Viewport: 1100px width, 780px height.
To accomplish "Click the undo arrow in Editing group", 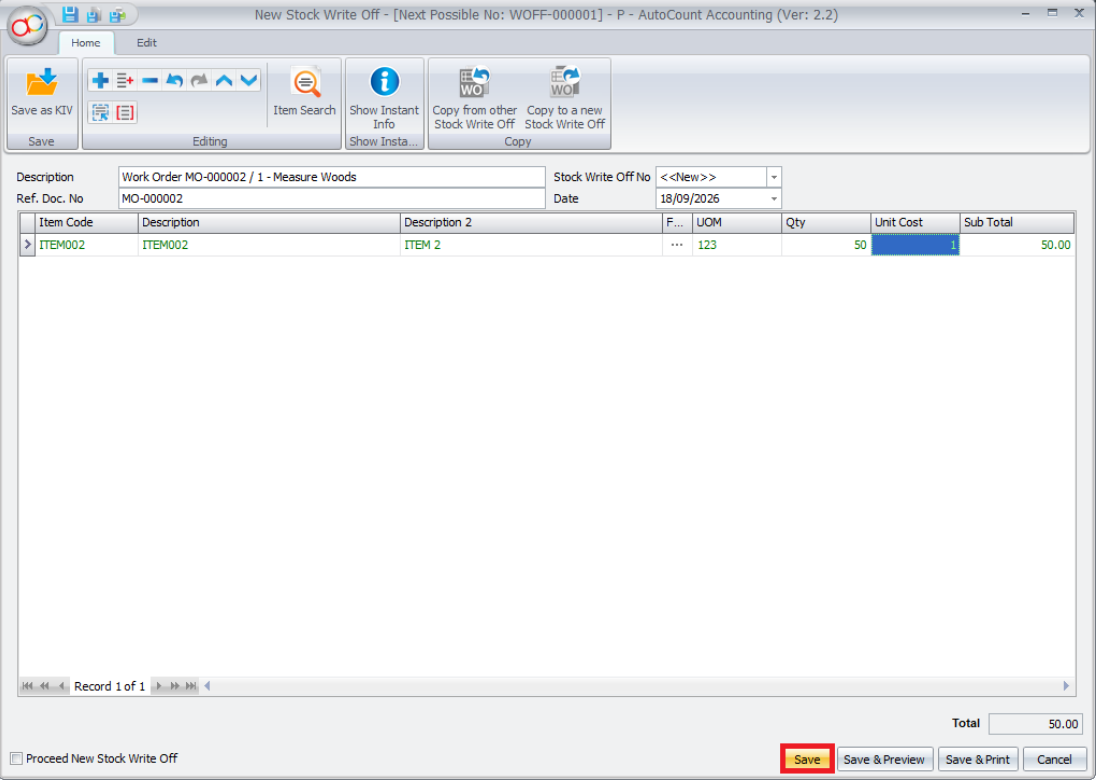I will pos(174,81).
